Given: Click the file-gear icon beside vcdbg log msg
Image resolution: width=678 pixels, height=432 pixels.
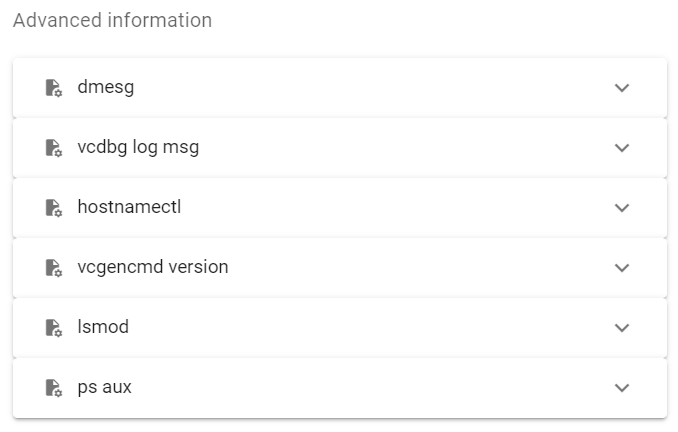Looking at the screenshot, I should click(x=54, y=148).
